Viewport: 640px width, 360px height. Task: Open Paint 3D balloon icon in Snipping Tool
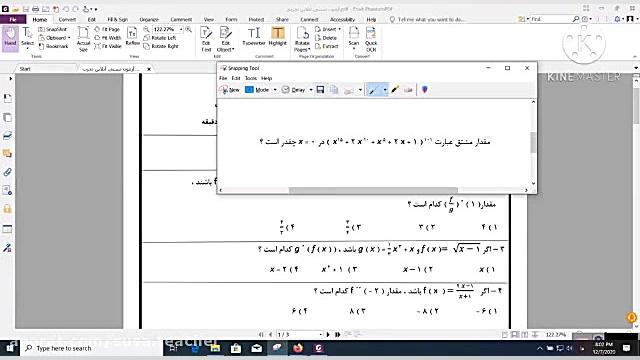click(424, 90)
